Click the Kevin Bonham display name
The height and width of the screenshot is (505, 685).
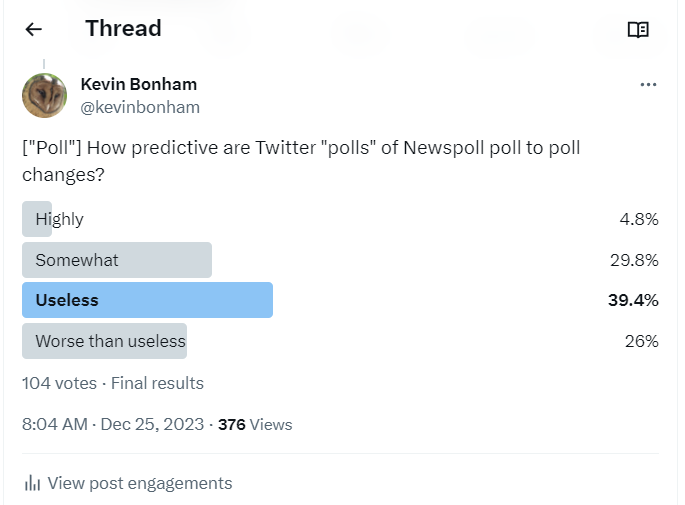138,84
